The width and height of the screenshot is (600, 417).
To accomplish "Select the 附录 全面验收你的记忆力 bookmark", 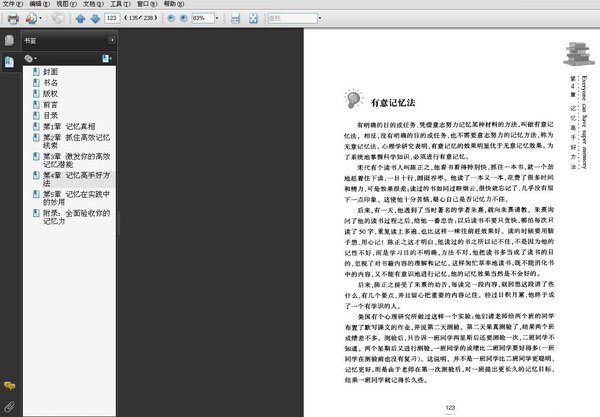I will tap(76, 217).
